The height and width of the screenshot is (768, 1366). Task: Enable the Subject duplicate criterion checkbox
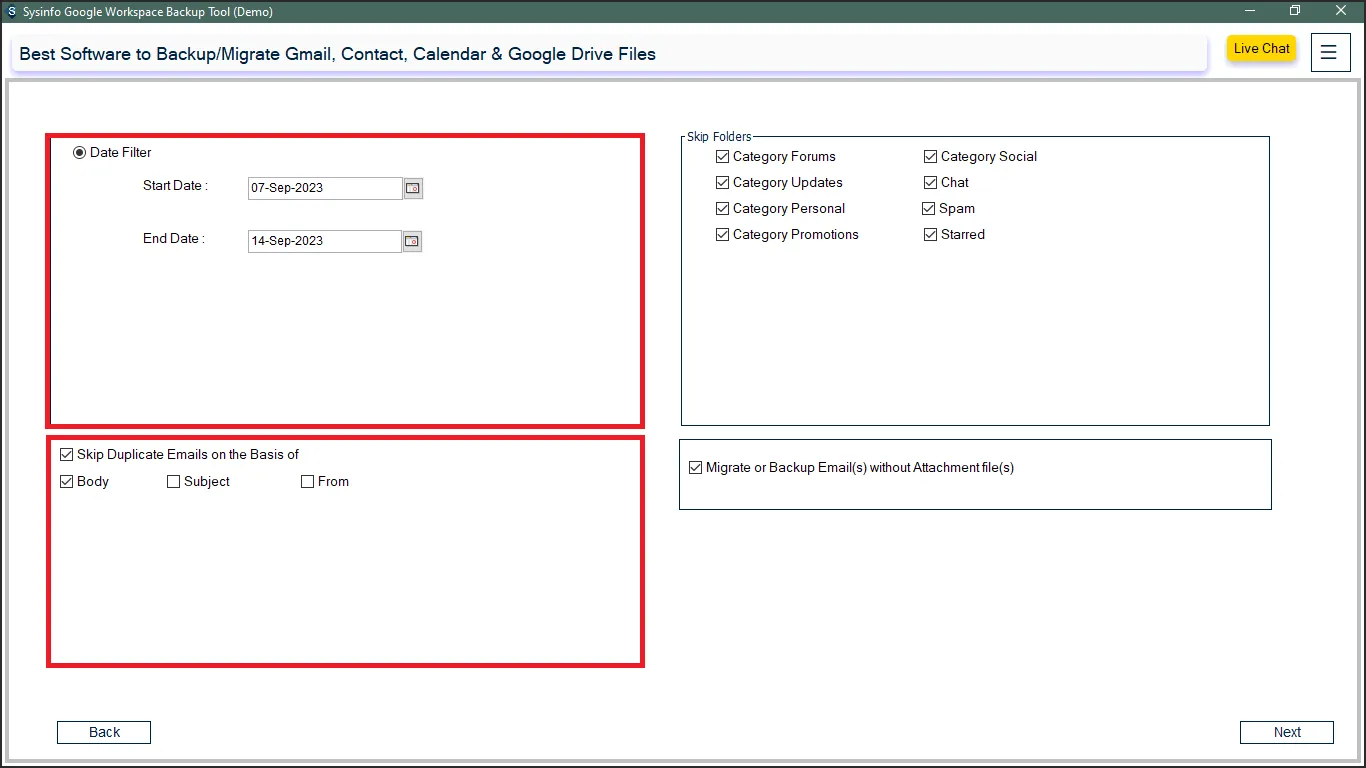coord(174,482)
